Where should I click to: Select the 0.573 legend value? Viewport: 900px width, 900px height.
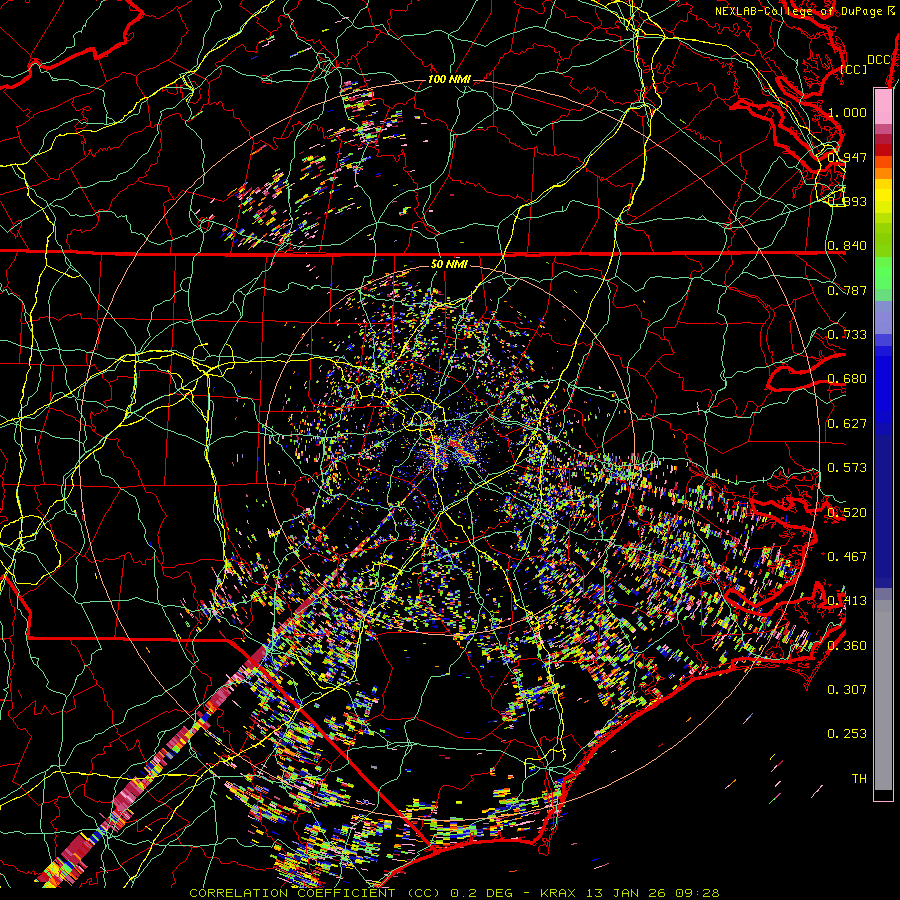tap(847, 468)
